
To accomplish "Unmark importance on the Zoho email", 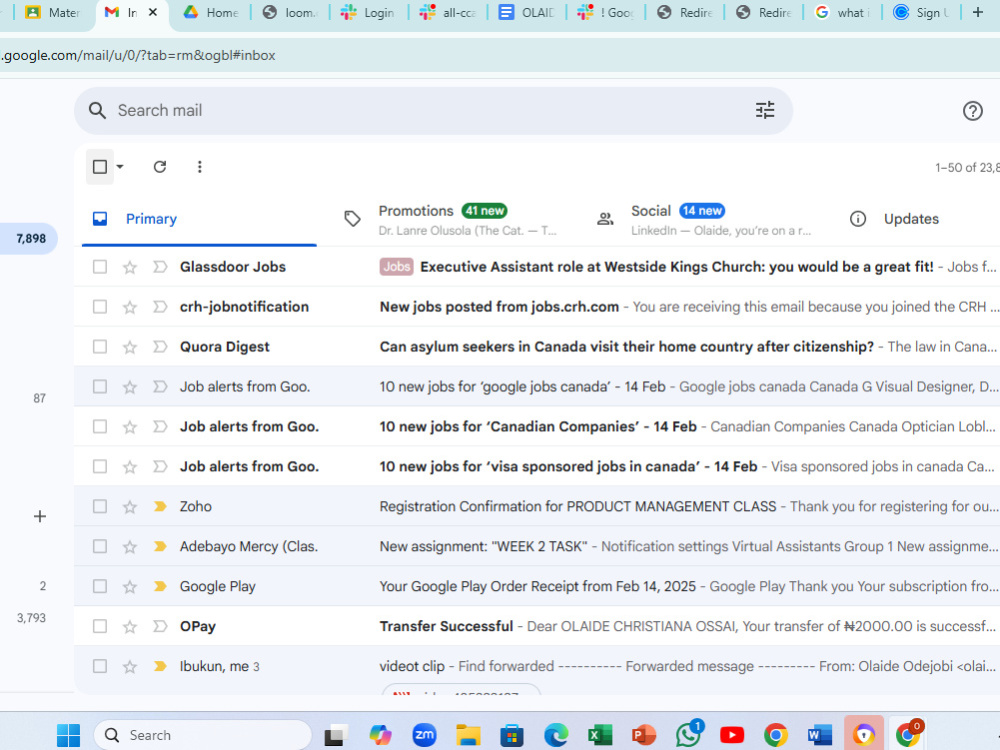I will point(160,506).
